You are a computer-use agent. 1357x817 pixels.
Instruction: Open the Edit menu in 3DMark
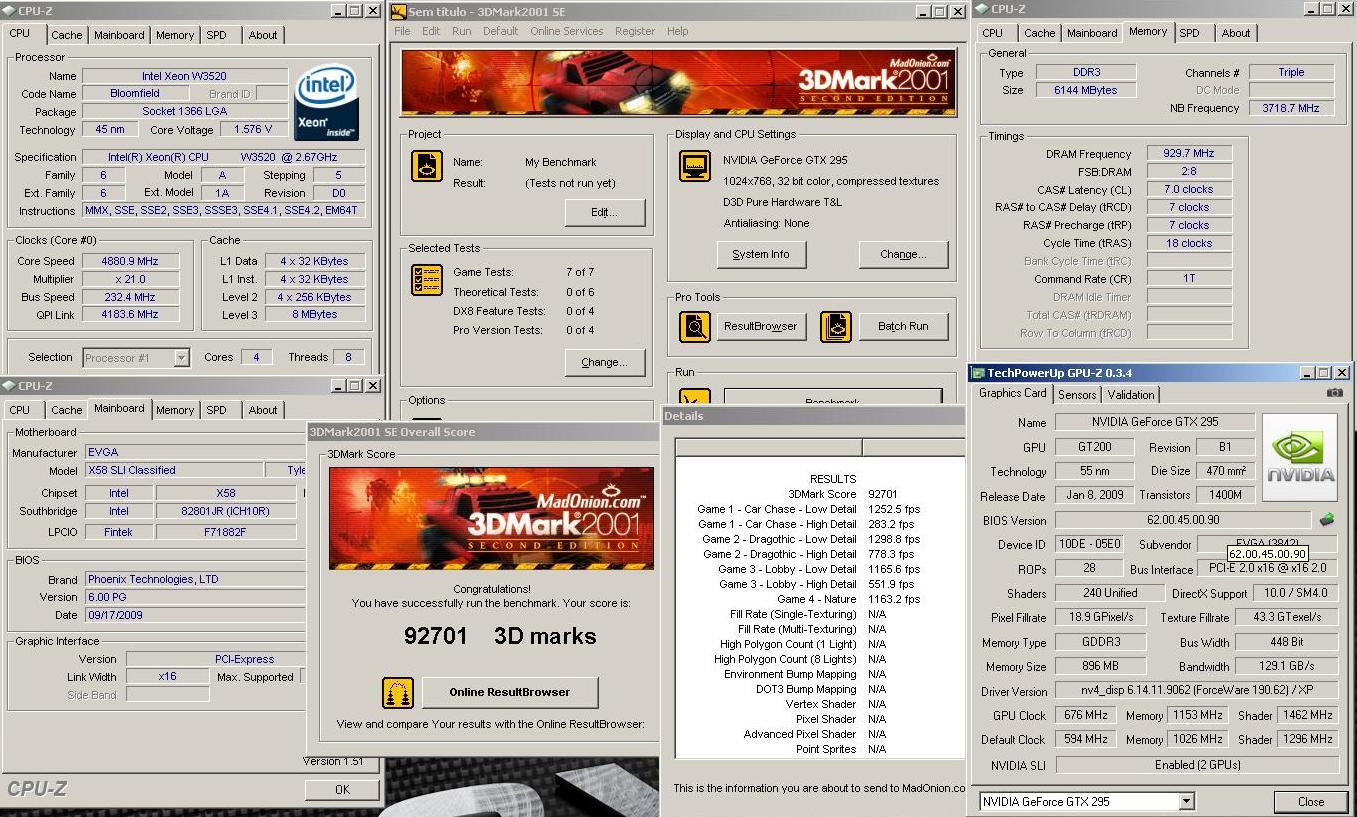[x=431, y=31]
